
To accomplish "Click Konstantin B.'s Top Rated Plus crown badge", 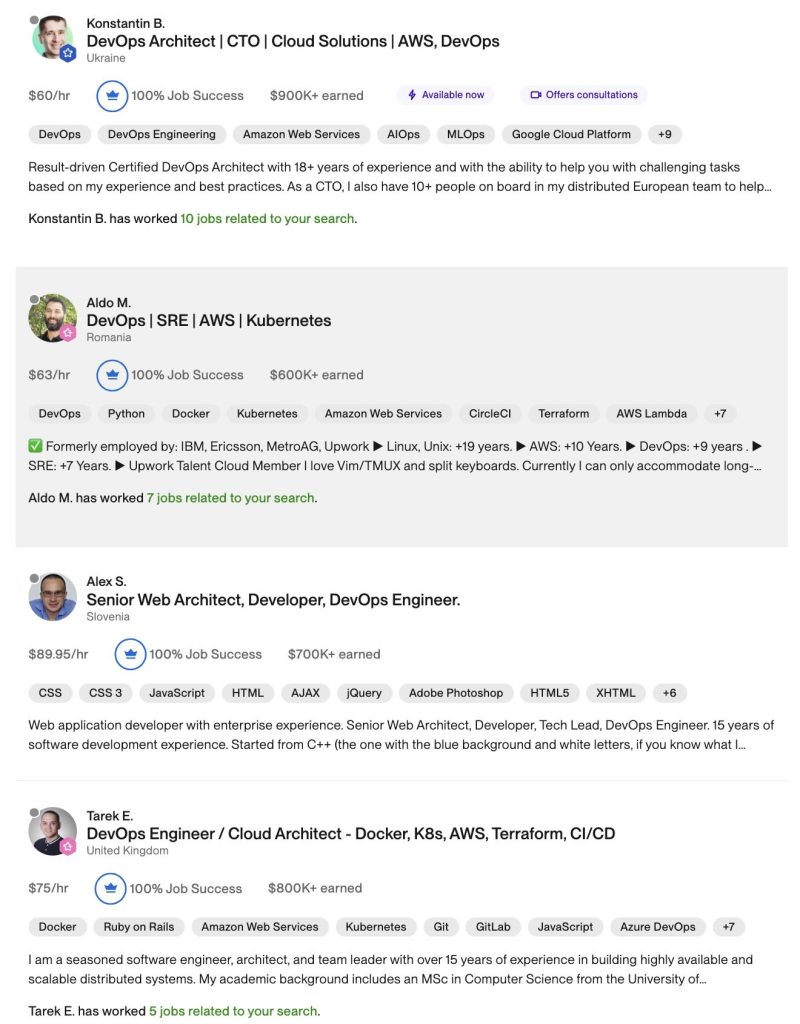I will pyautogui.click(x=112, y=95).
